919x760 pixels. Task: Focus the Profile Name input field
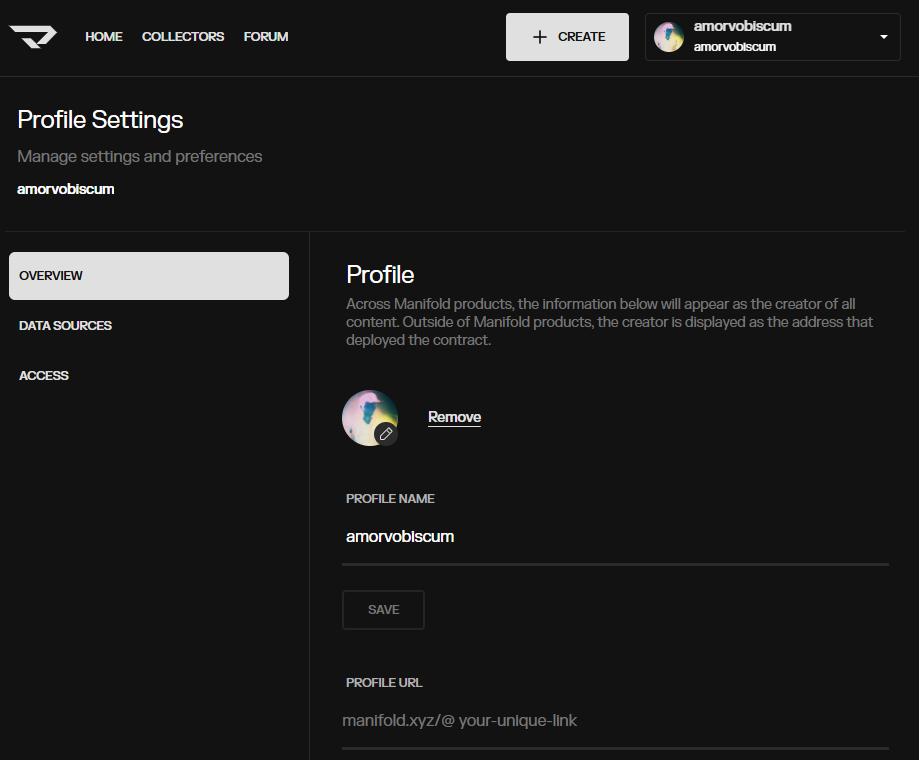(x=614, y=537)
